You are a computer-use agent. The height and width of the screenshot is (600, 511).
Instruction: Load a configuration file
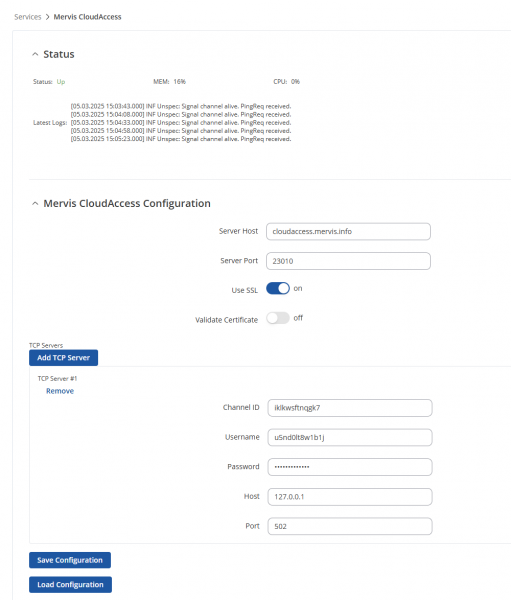tap(70, 585)
